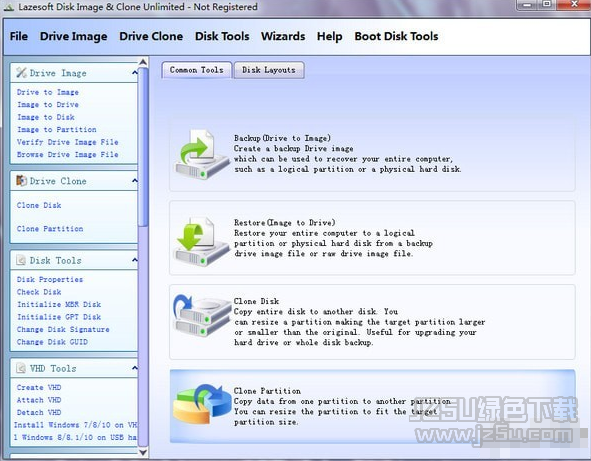Open the Boot Disk Tools menu
This screenshot has height=461, width=591.
[x=397, y=36]
